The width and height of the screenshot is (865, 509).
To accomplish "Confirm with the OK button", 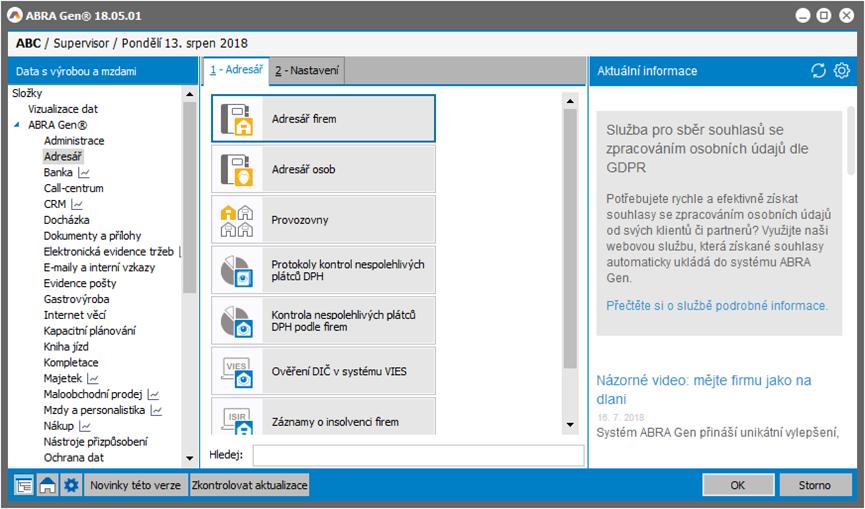I will pyautogui.click(x=738, y=485).
